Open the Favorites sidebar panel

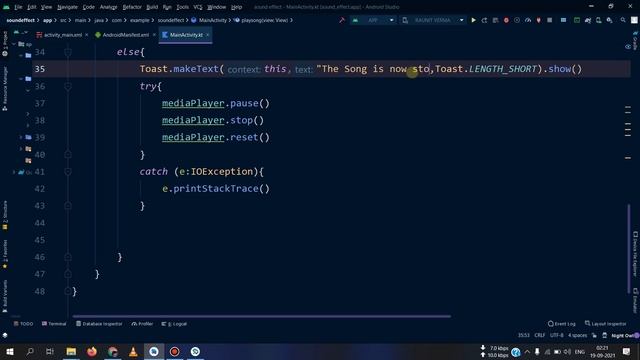pyautogui.click(x=5, y=254)
